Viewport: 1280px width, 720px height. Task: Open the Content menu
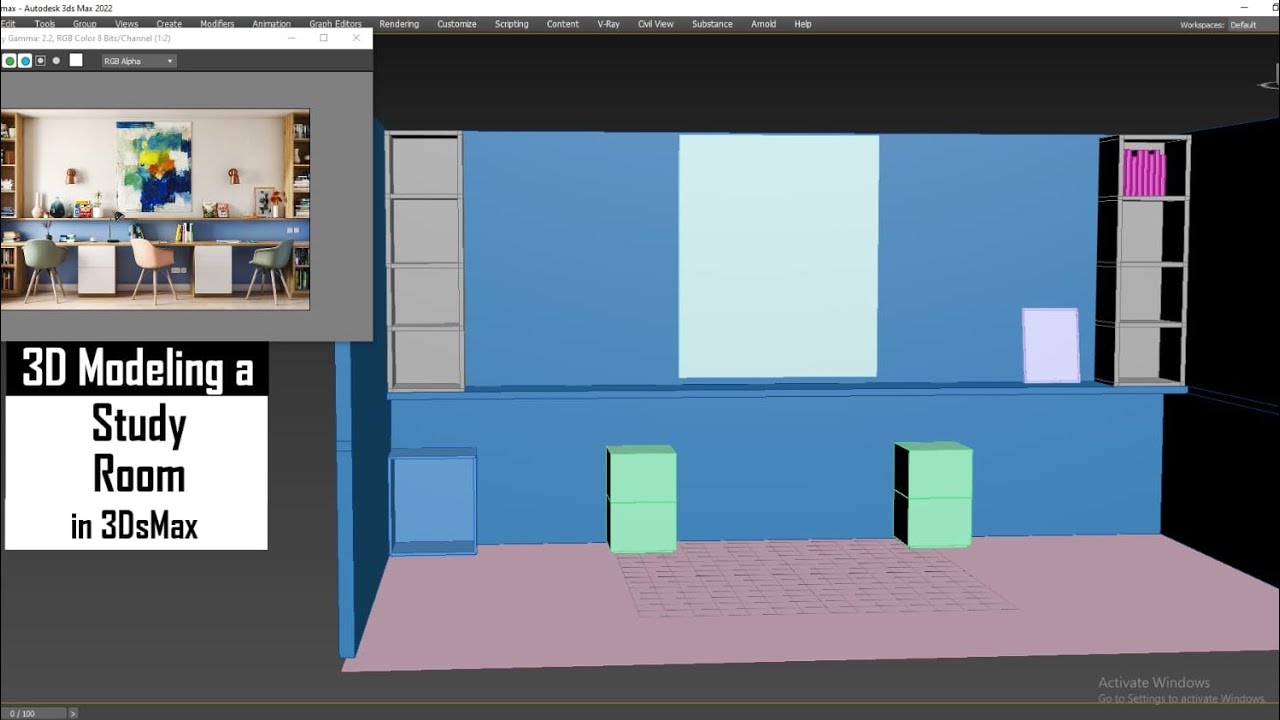(563, 24)
